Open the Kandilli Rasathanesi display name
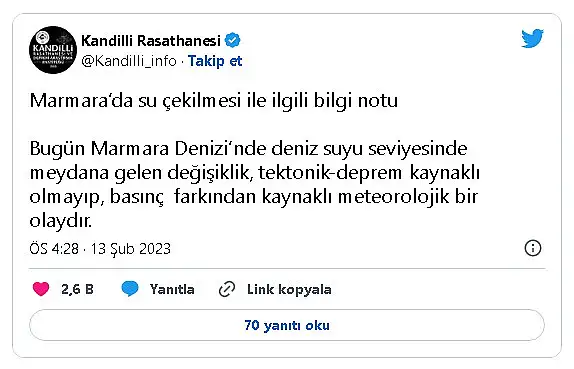 click(151, 41)
